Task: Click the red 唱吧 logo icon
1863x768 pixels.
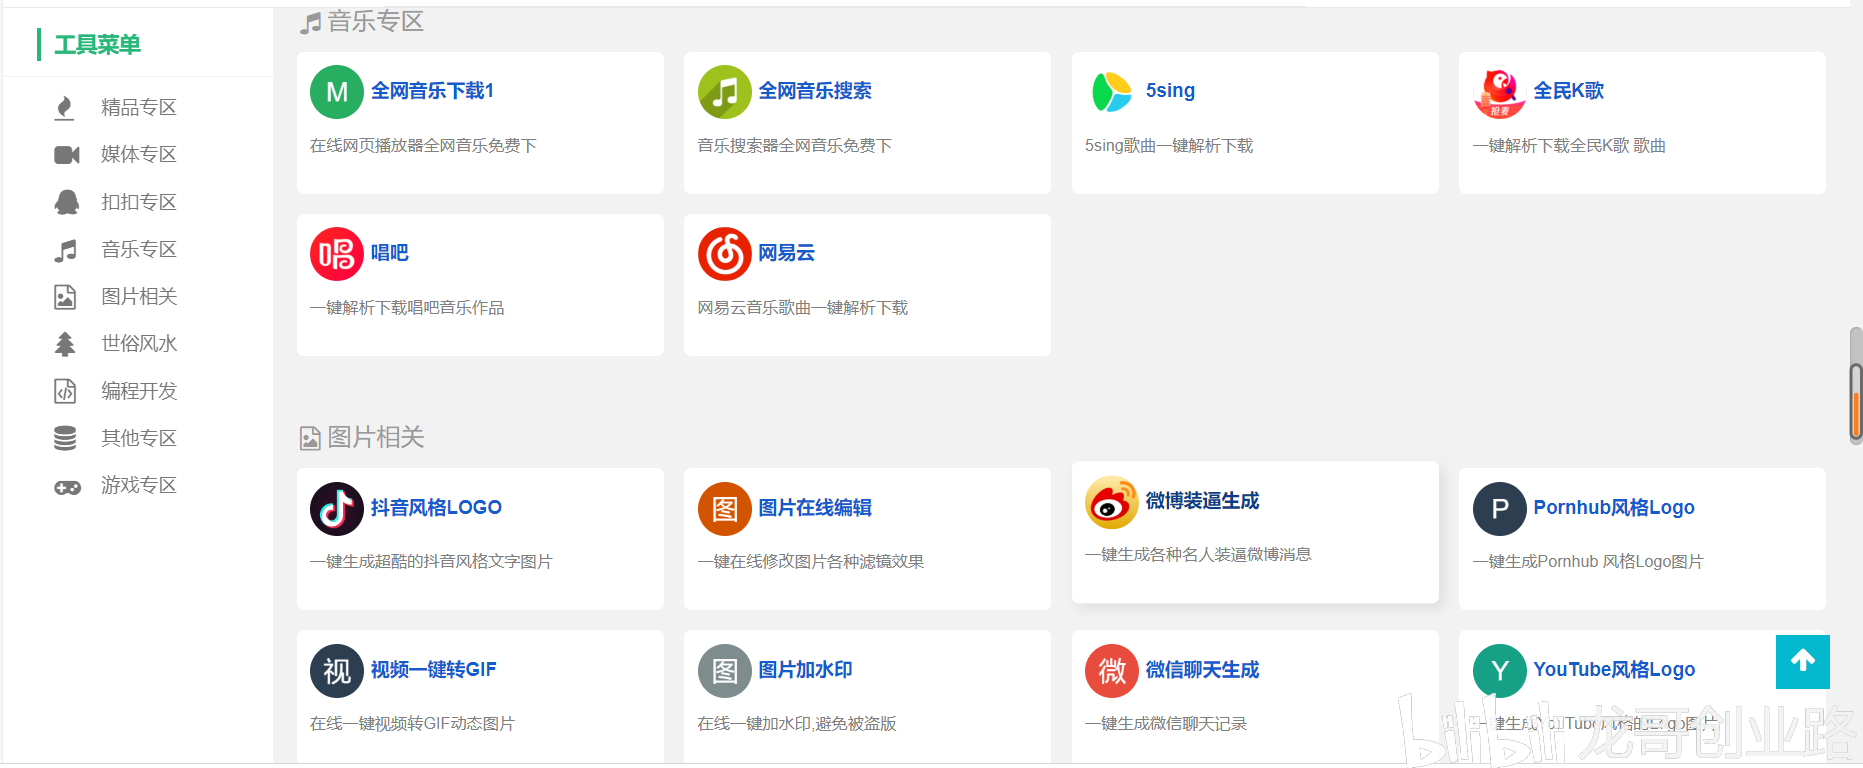Action: coord(337,254)
